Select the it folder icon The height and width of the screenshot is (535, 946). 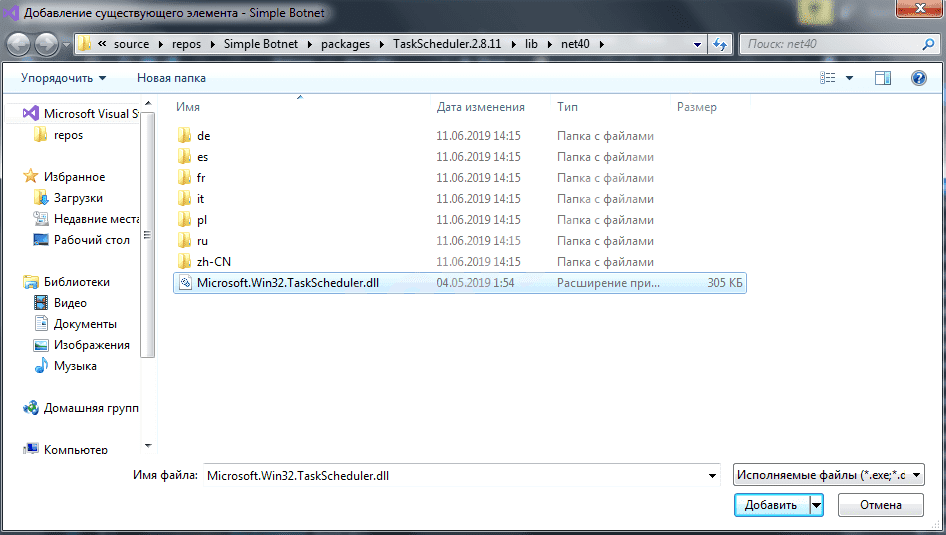click(x=185, y=198)
